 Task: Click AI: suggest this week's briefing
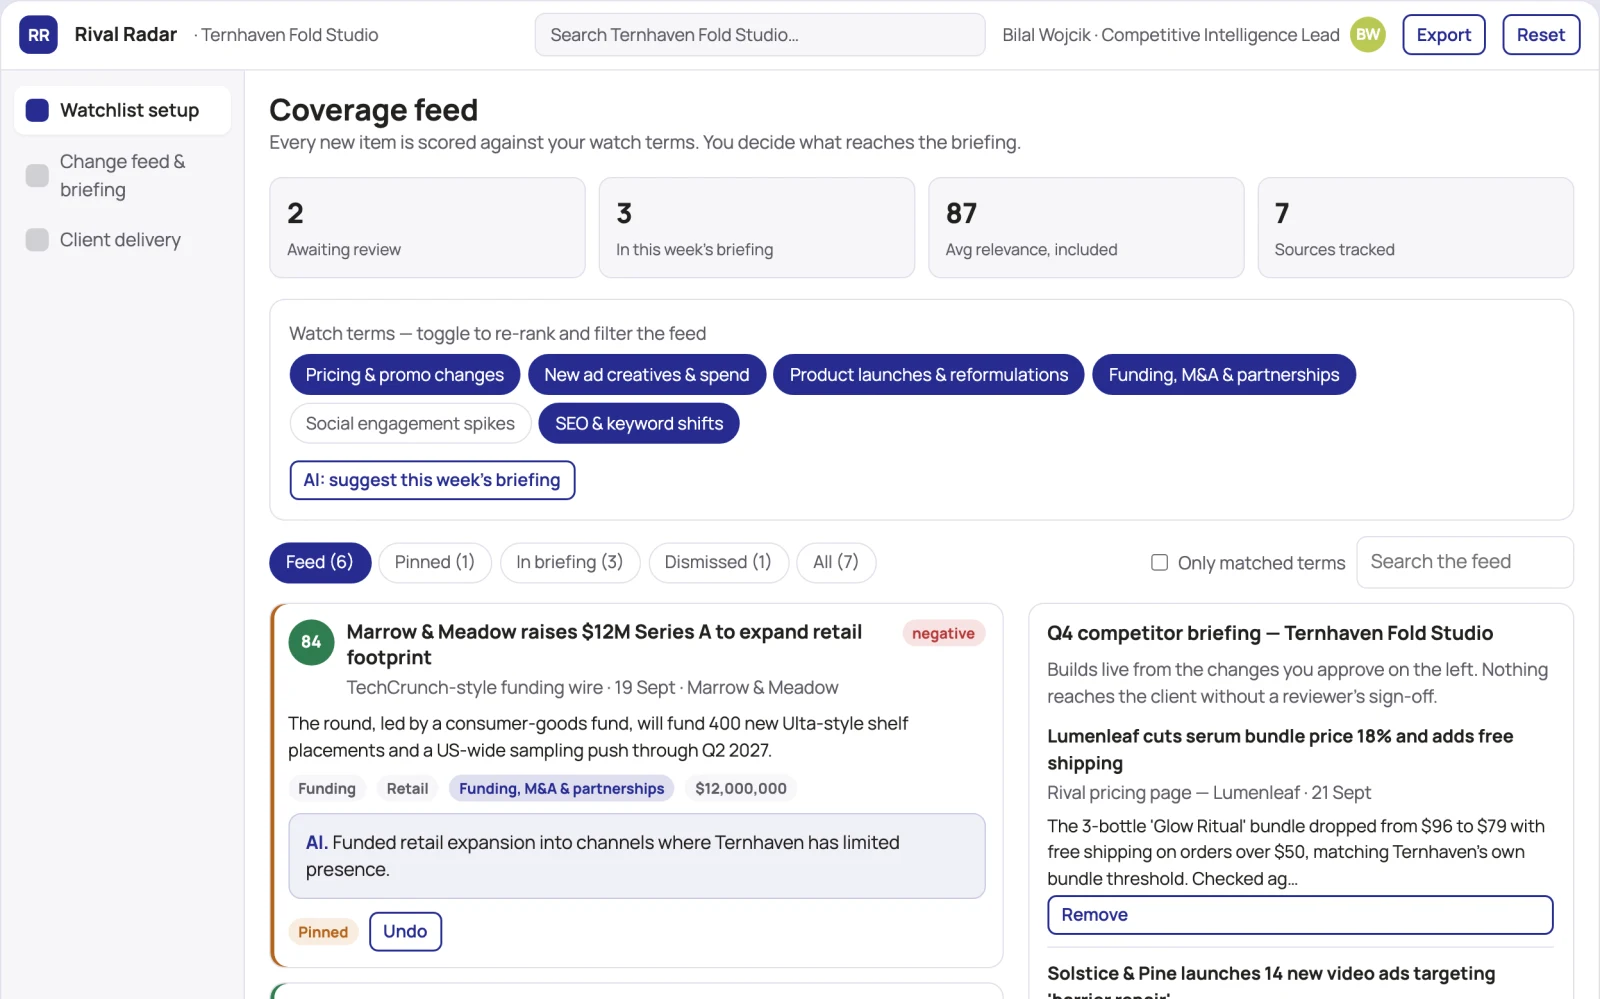432,480
